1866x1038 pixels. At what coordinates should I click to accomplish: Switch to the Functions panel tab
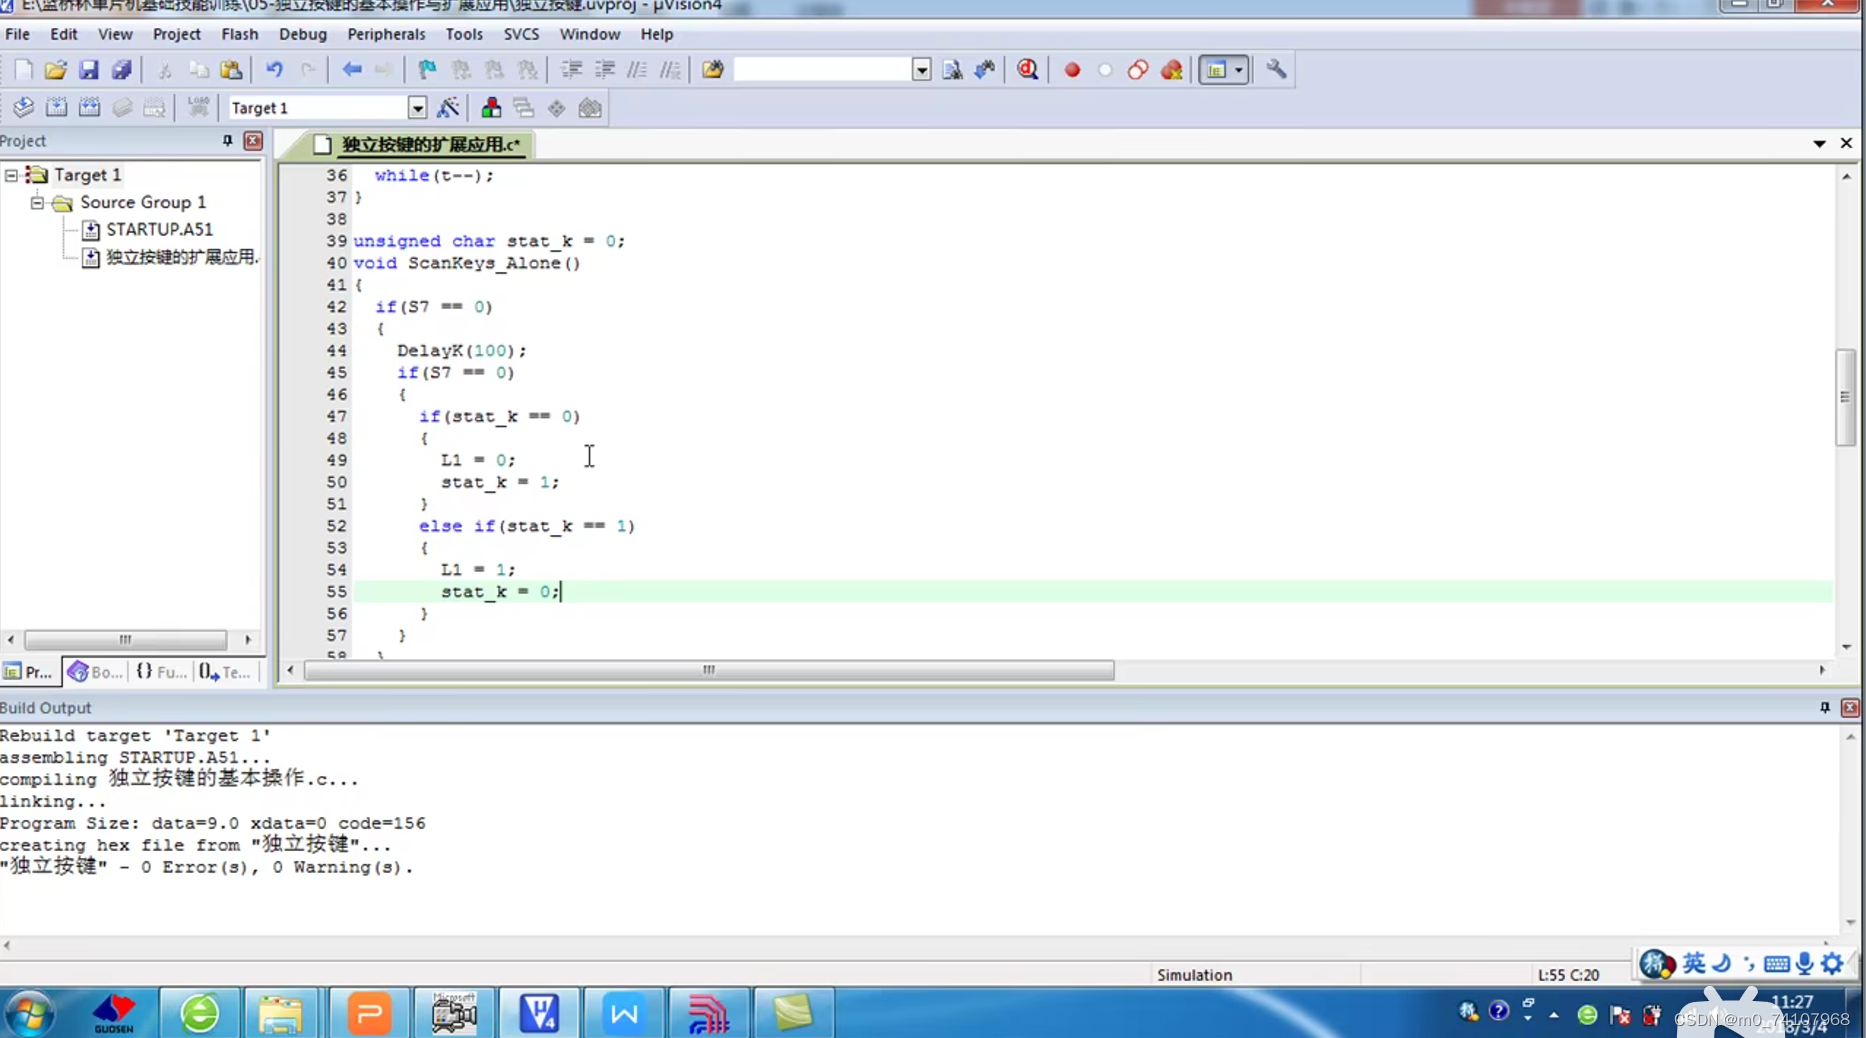[161, 672]
